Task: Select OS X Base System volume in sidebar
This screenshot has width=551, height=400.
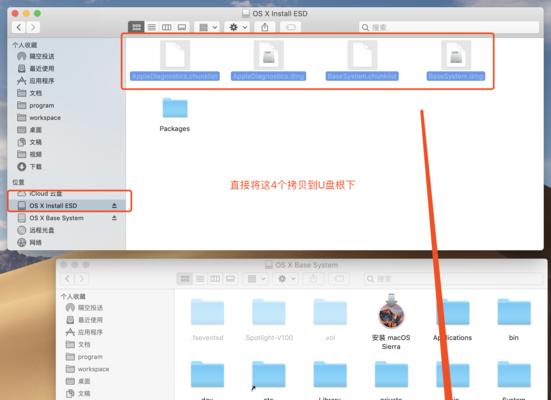Action: point(67,218)
